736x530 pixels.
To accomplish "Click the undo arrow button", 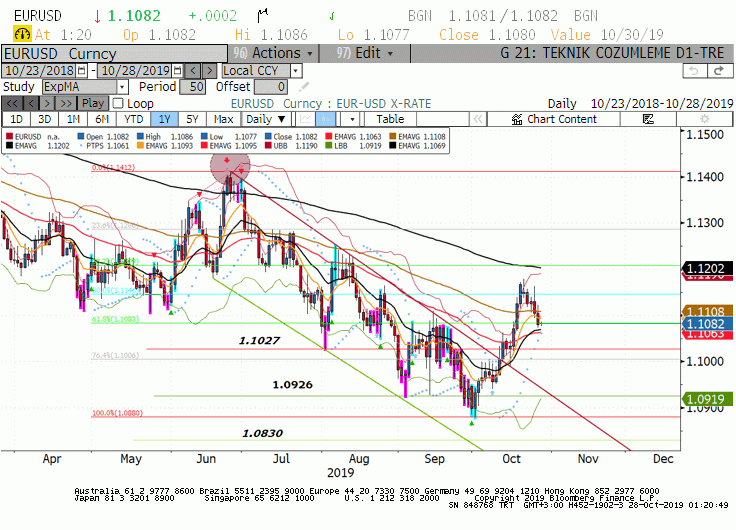I will [695, 71].
